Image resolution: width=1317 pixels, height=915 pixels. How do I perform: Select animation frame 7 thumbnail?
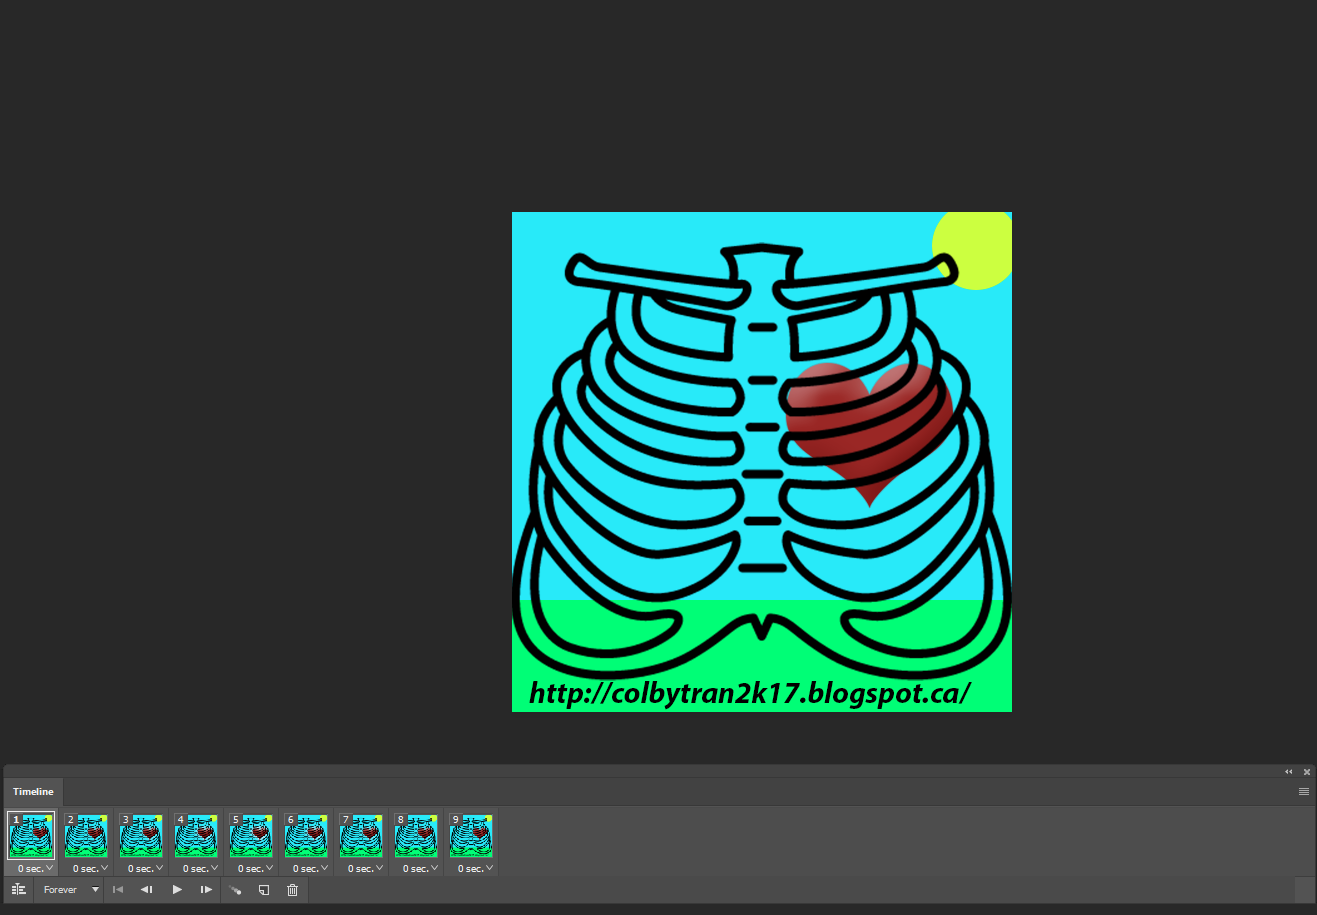(361, 835)
